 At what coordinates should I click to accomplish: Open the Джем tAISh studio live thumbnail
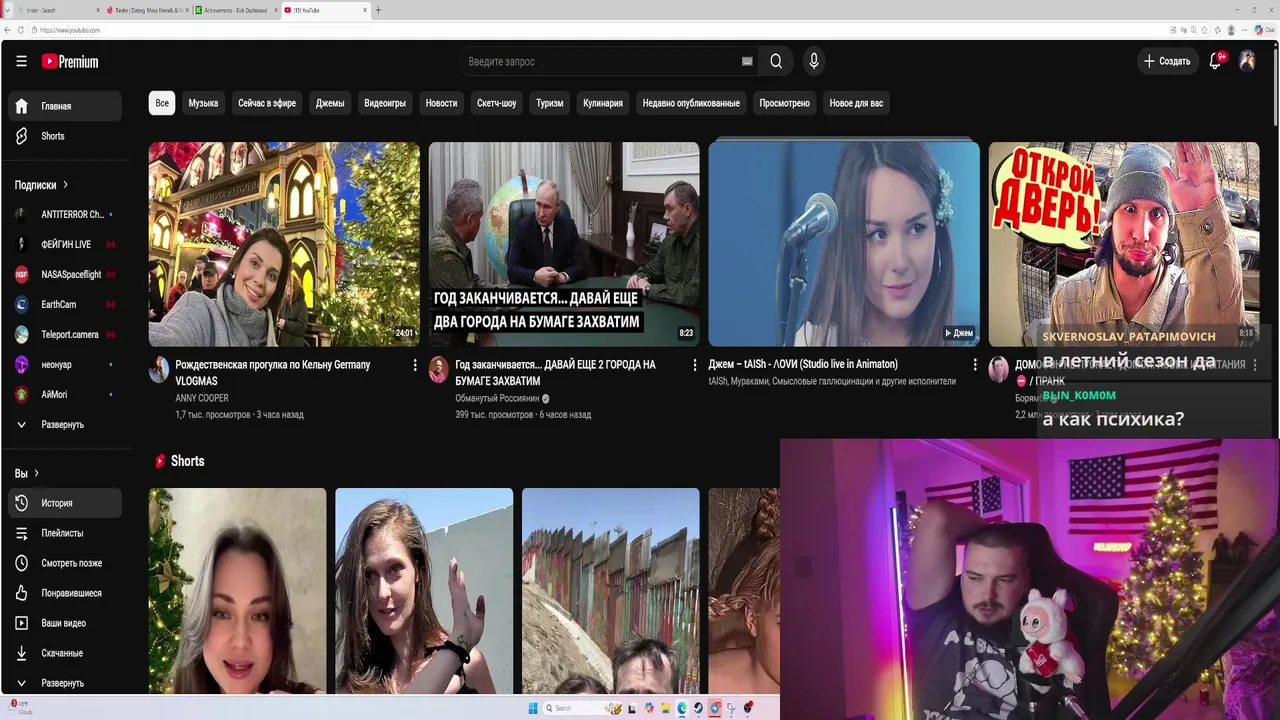pos(844,244)
